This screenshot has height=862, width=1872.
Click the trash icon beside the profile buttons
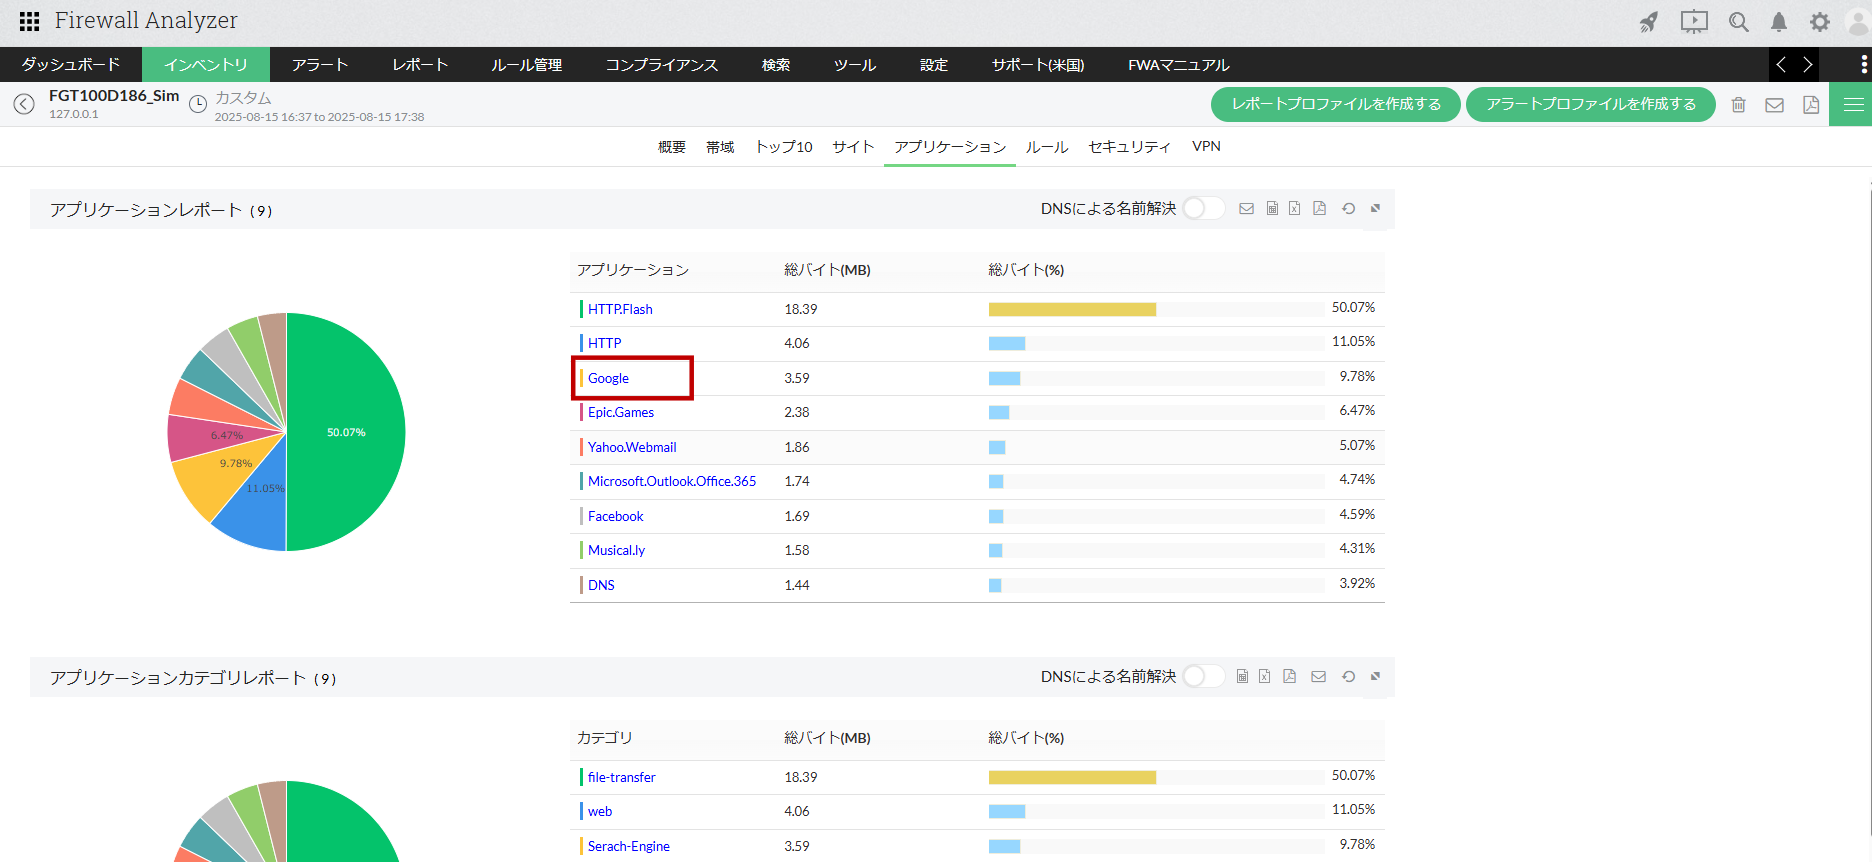pyautogui.click(x=1739, y=105)
